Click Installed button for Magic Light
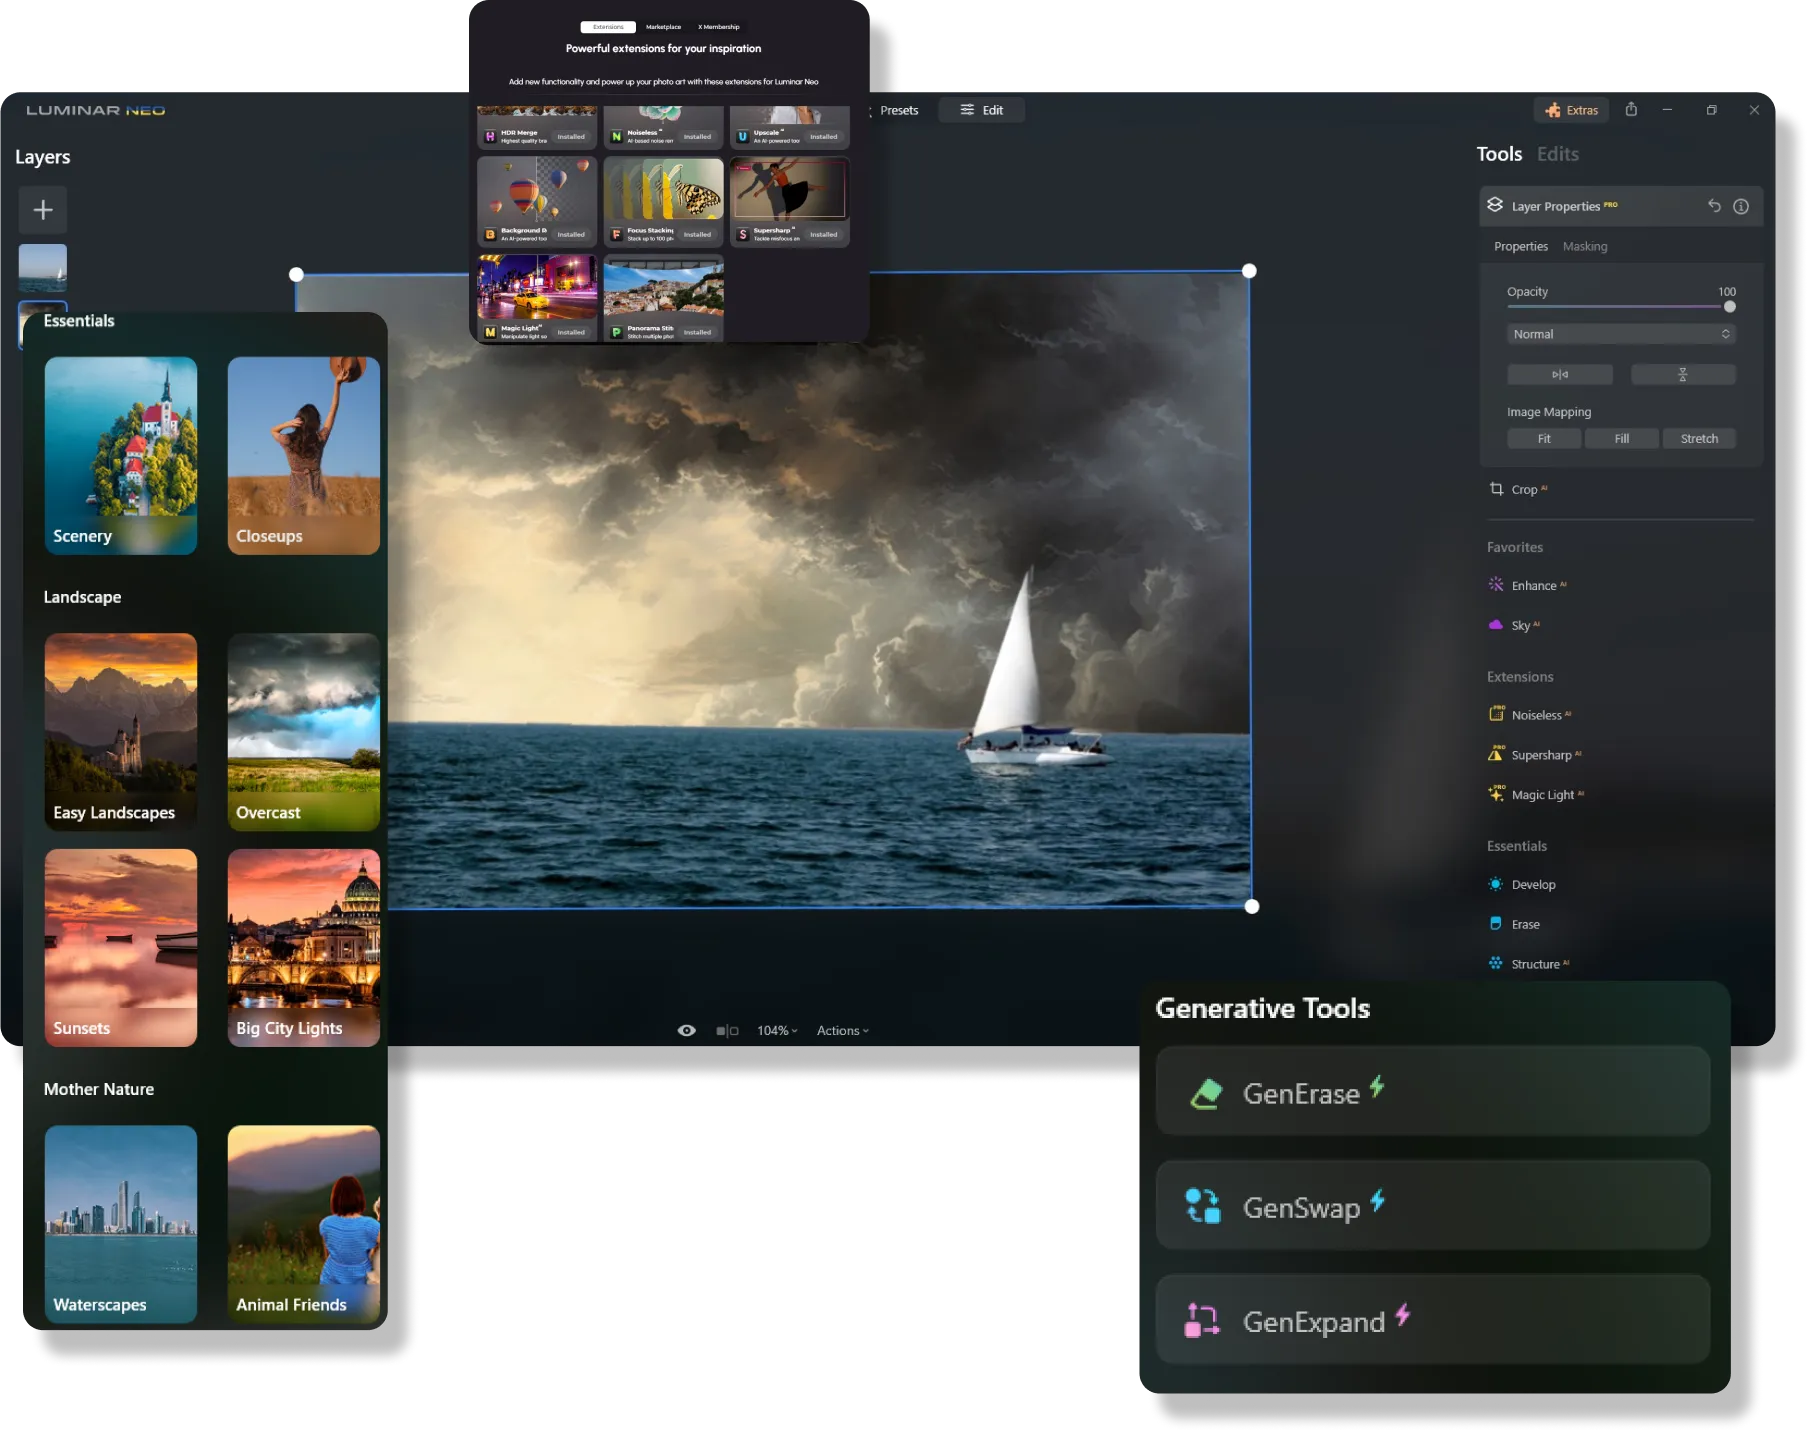 click(571, 332)
